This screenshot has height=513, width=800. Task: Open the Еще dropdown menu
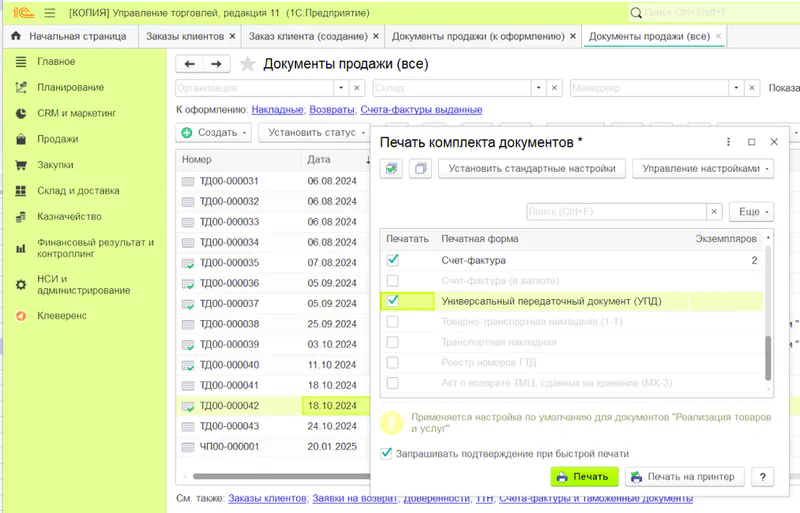[x=751, y=212]
